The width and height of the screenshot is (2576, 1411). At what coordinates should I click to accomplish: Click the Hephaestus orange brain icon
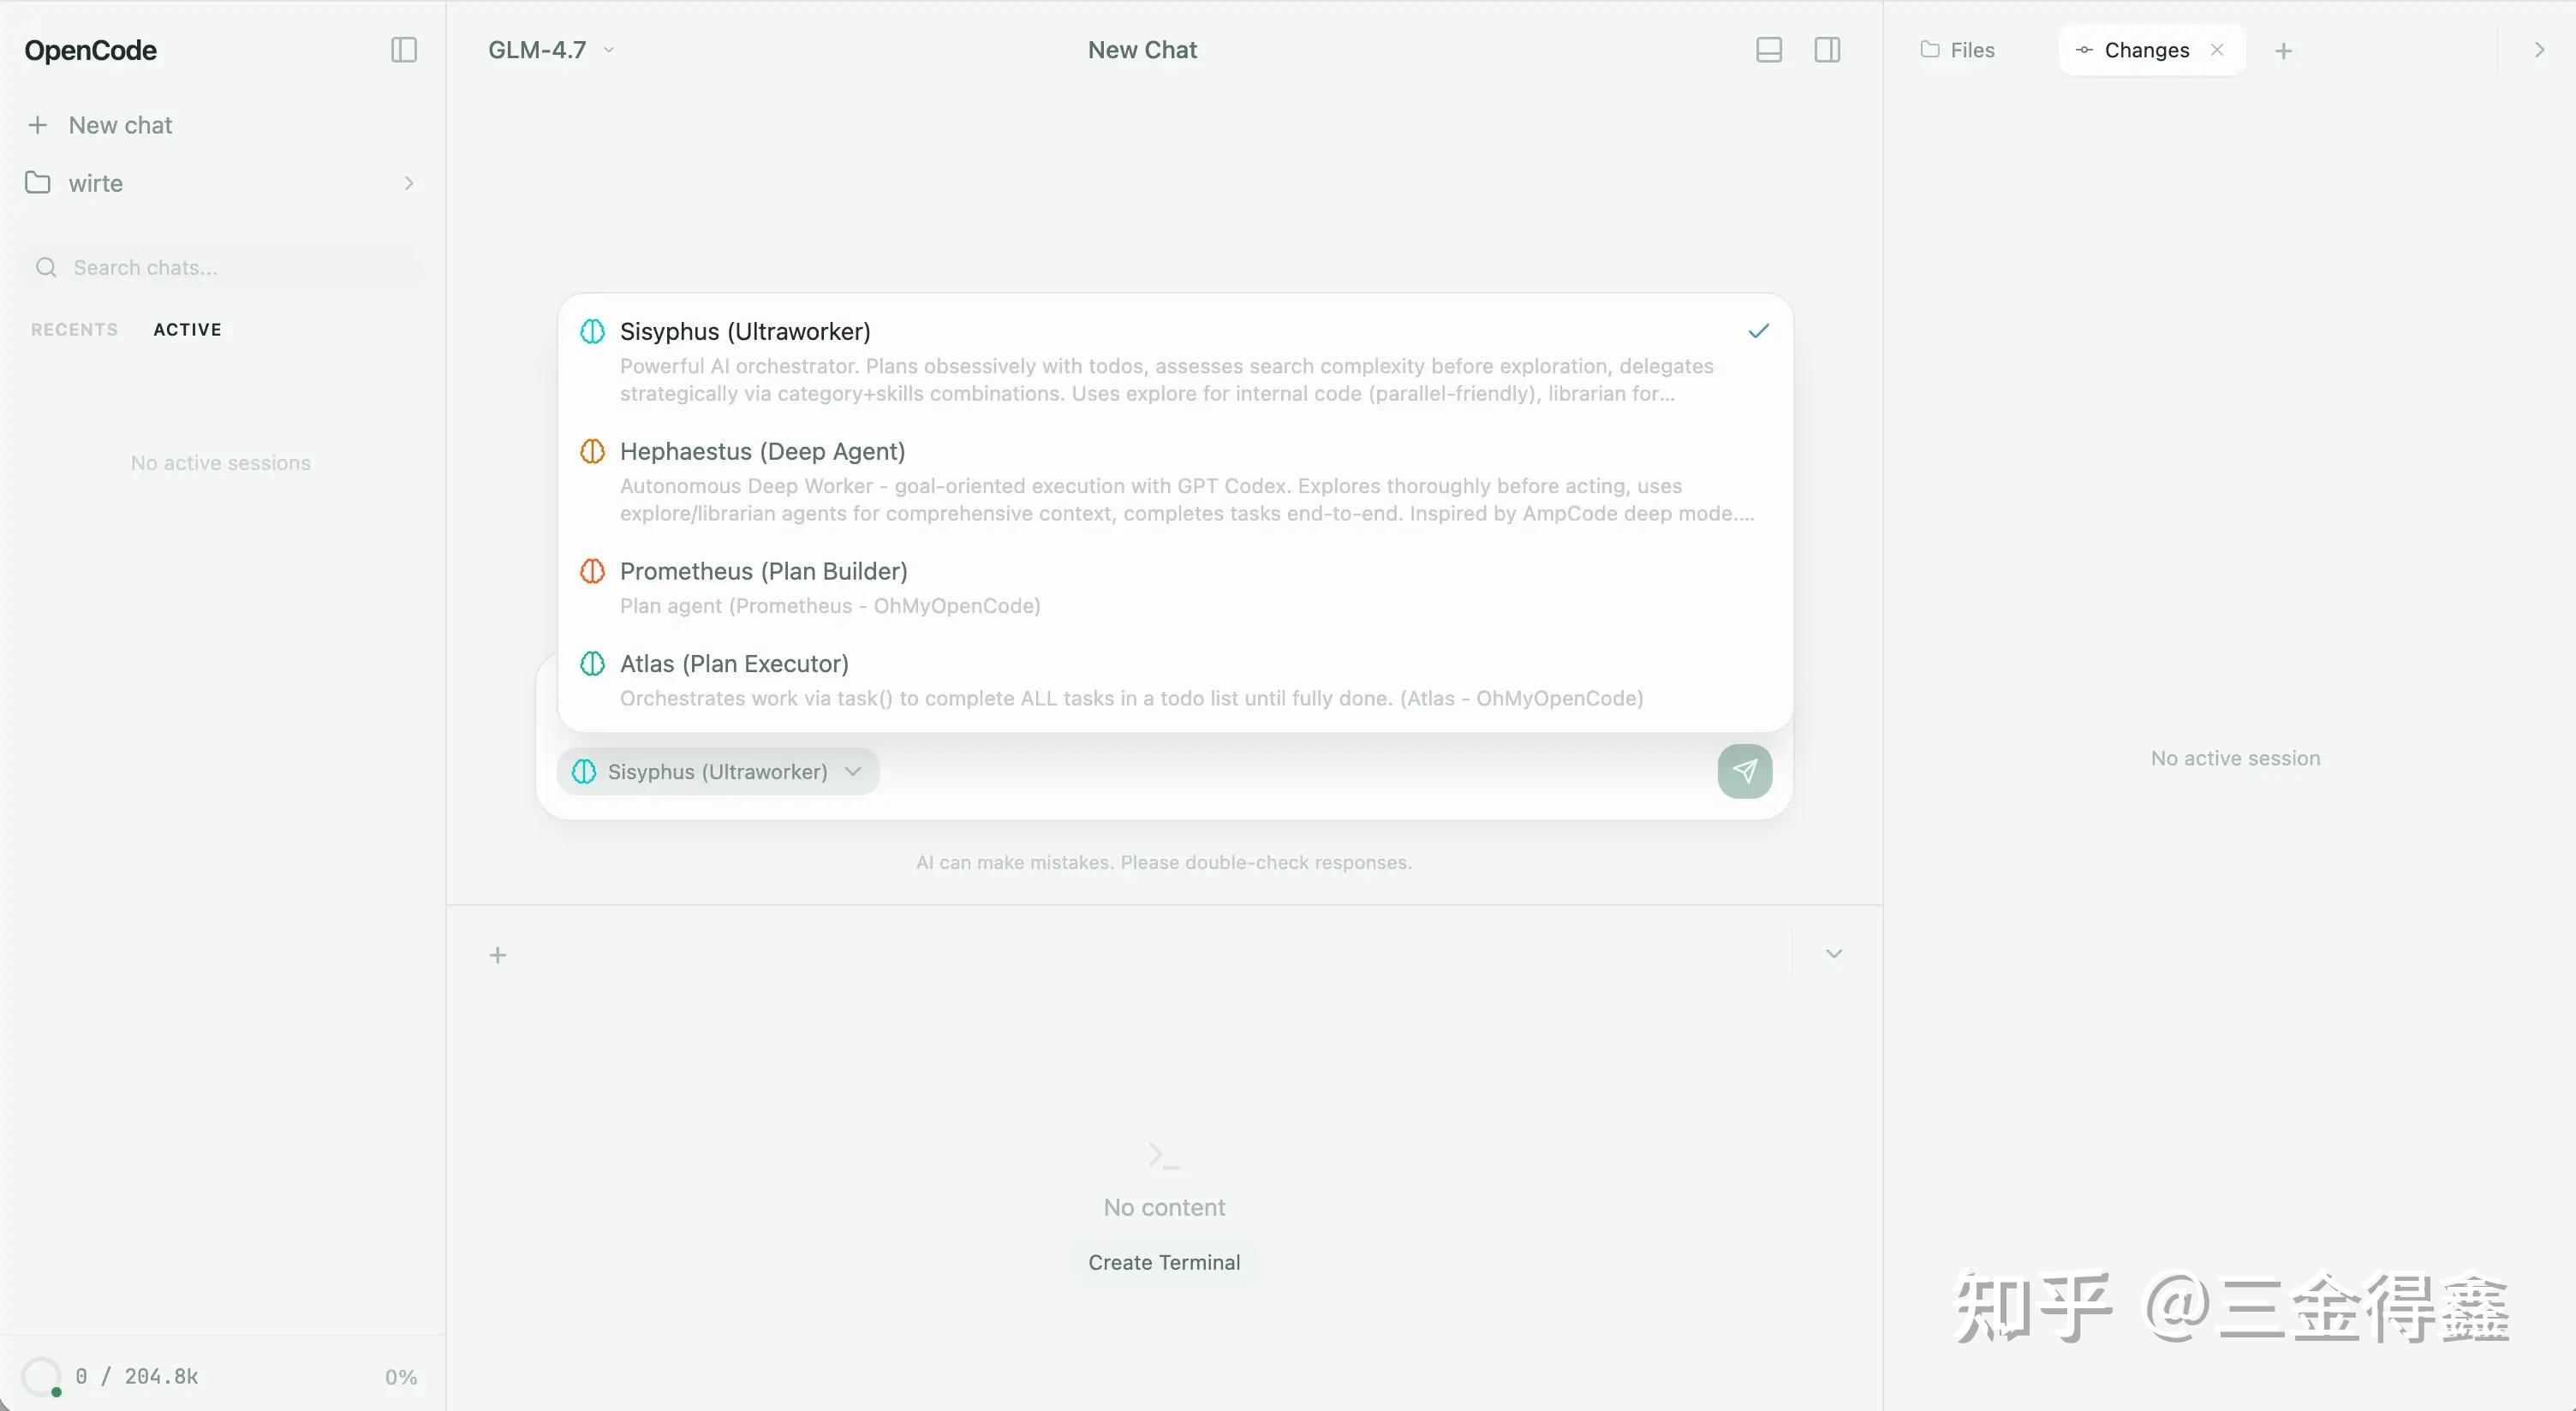point(592,451)
